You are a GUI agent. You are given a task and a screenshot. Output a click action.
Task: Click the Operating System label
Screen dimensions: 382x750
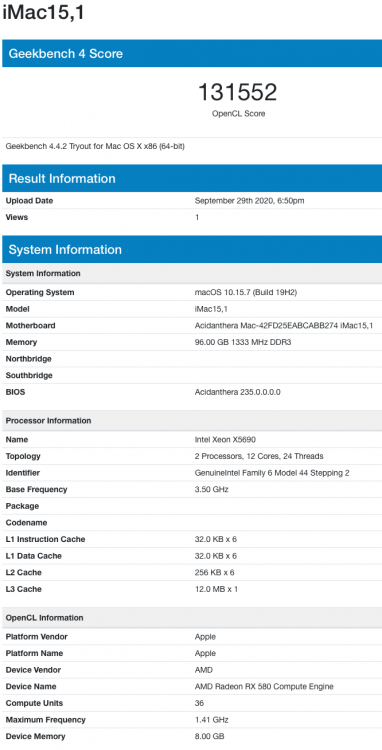coord(40,292)
